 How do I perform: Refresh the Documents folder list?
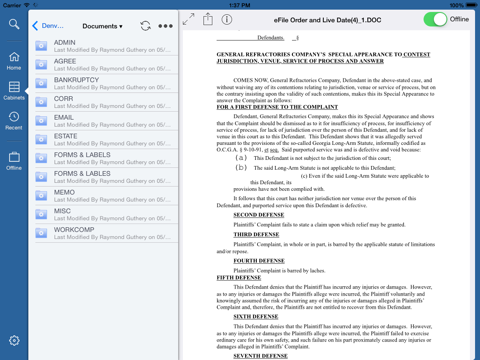tap(145, 26)
